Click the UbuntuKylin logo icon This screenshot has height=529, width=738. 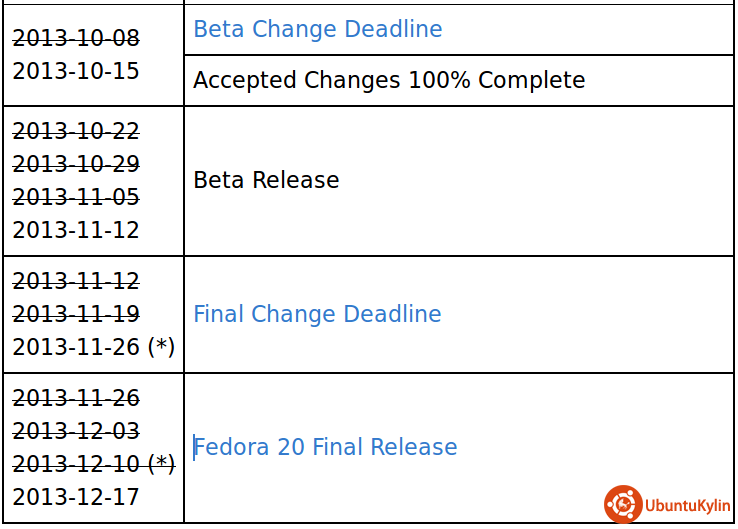tap(623, 504)
